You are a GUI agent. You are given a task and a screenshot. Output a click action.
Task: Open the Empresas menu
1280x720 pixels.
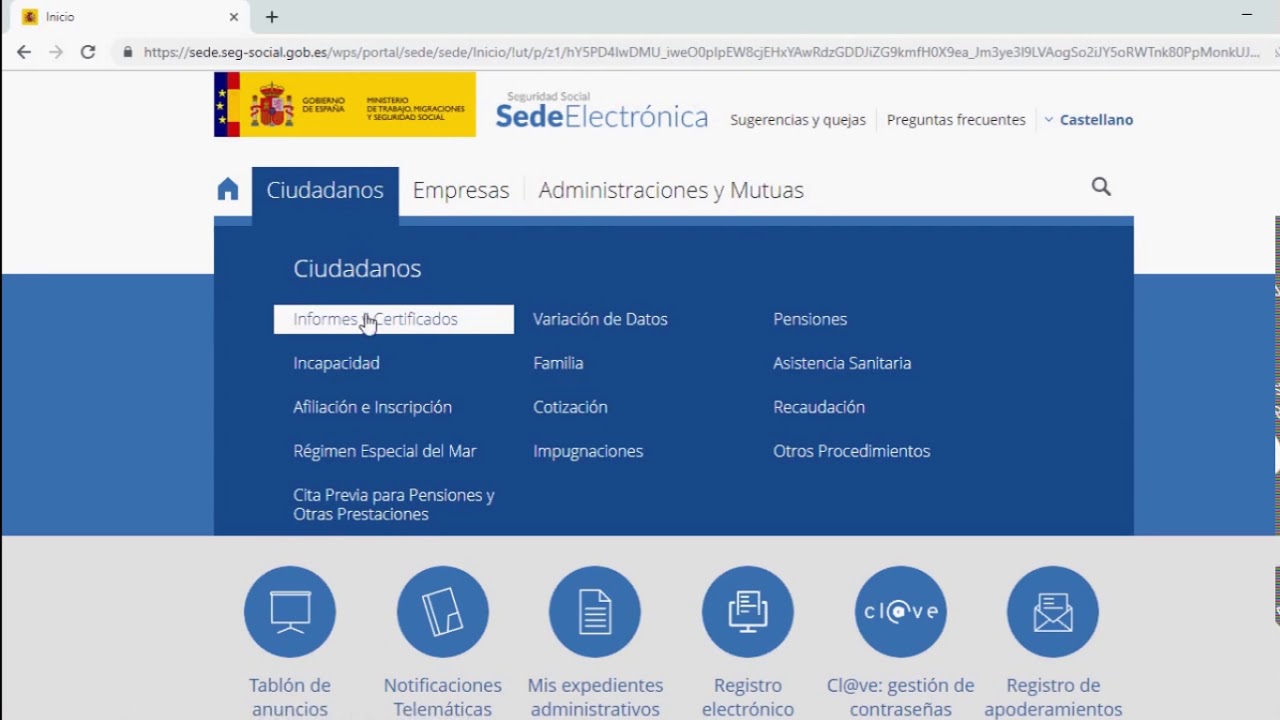coord(461,189)
